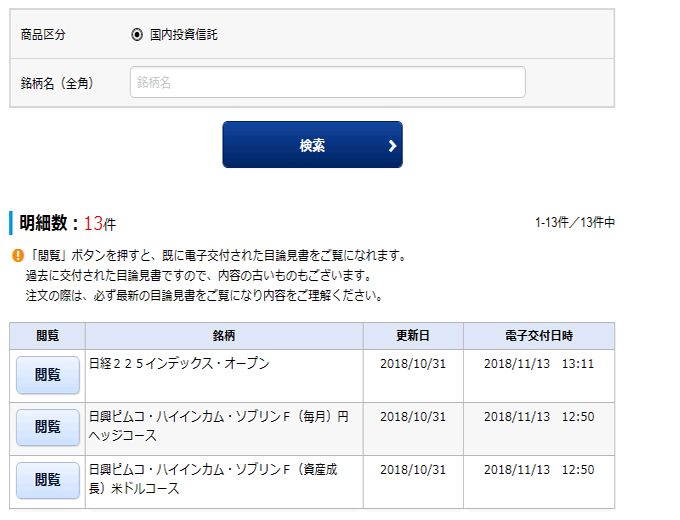The width and height of the screenshot is (680, 520).
Task: Open 閲覧 for the 円ヘッジコース fund
Action: (47, 427)
